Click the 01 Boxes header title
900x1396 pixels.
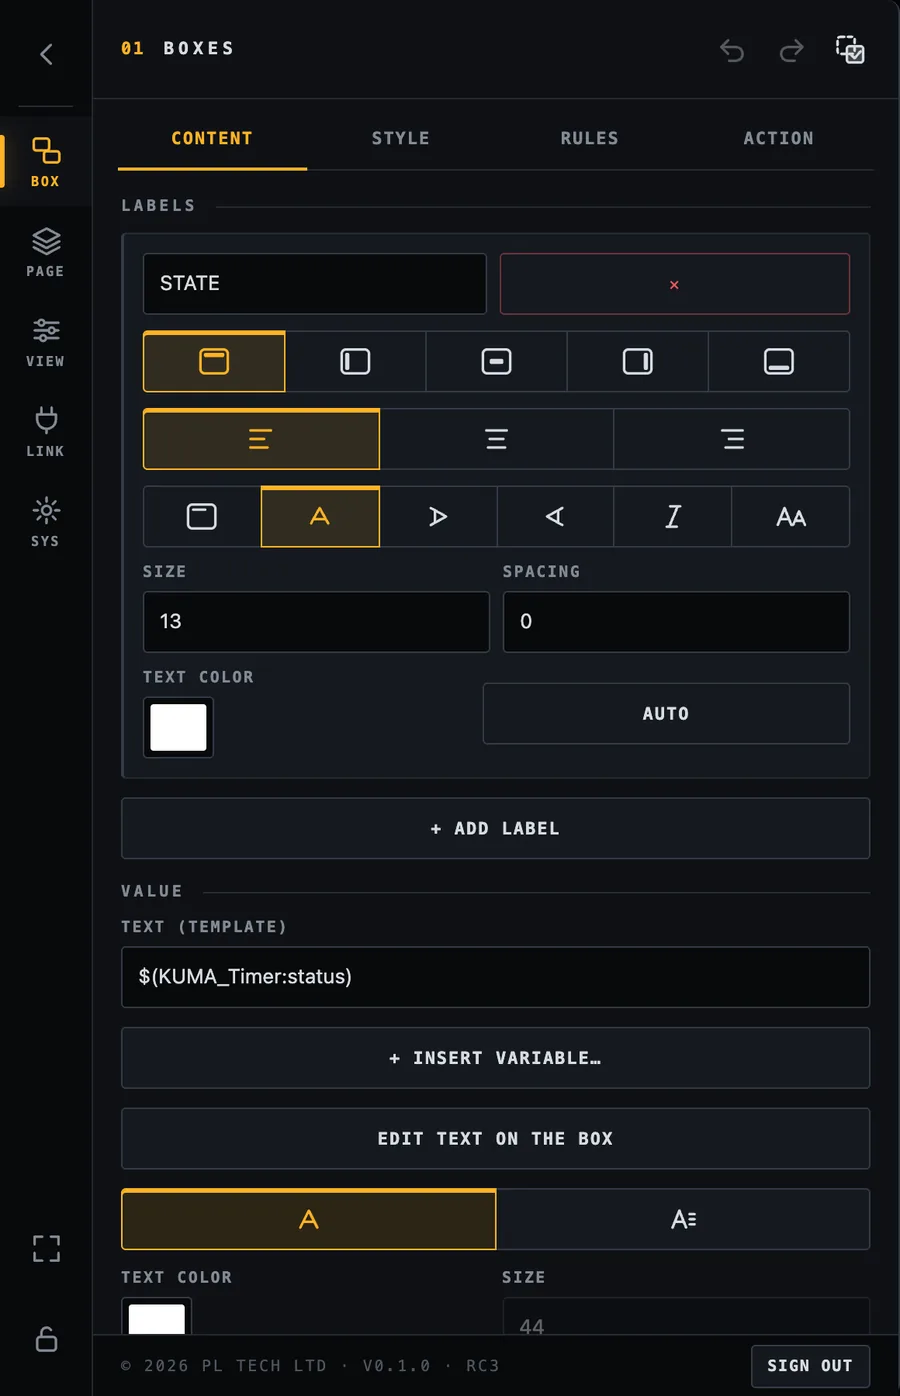click(x=178, y=48)
